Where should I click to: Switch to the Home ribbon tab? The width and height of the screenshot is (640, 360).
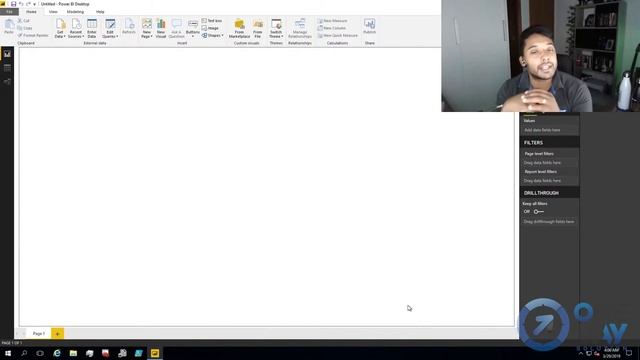[31, 12]
